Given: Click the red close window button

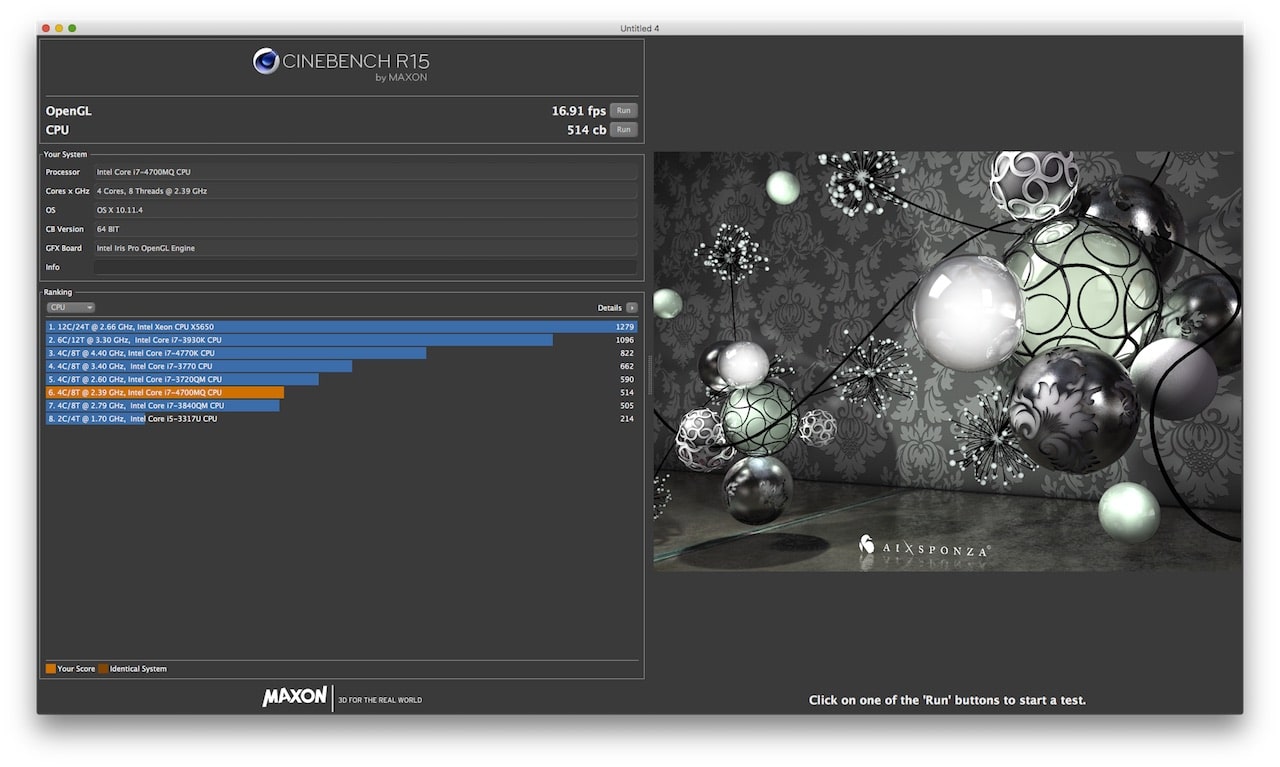Looking at the screenshot, I should [46, 28].
